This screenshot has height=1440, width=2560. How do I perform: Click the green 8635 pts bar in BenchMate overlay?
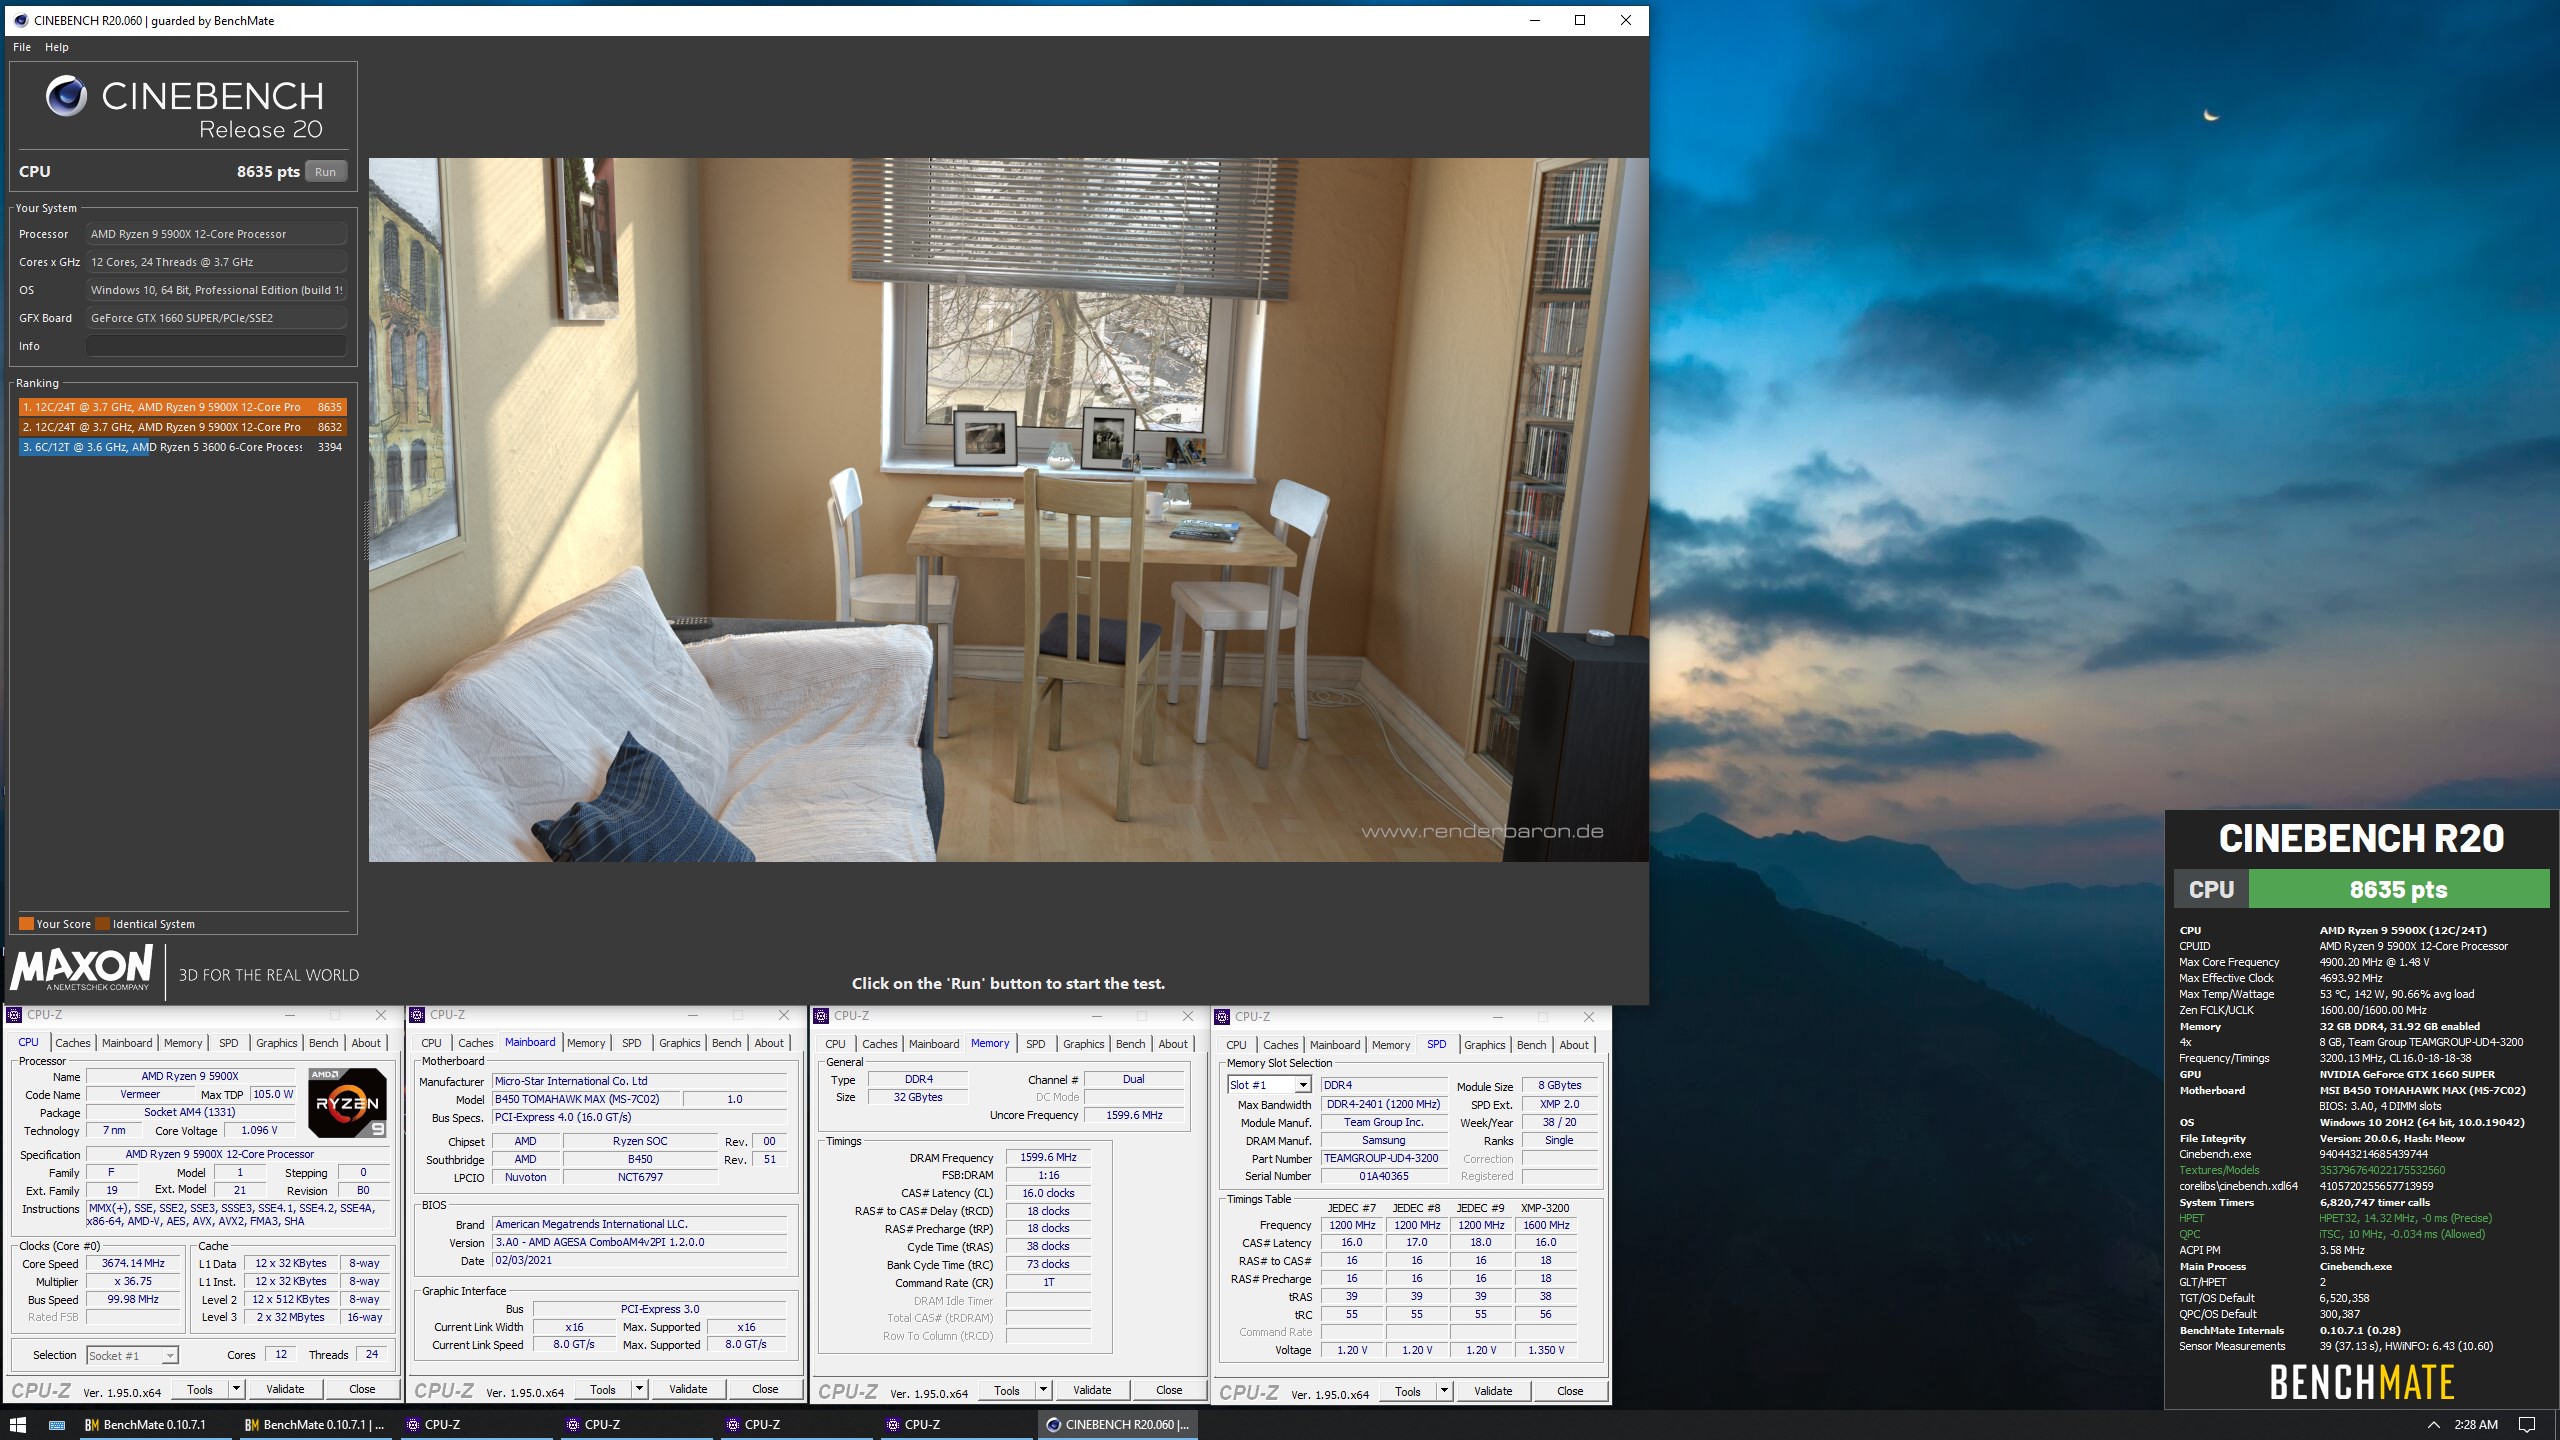coord(2398,890)
